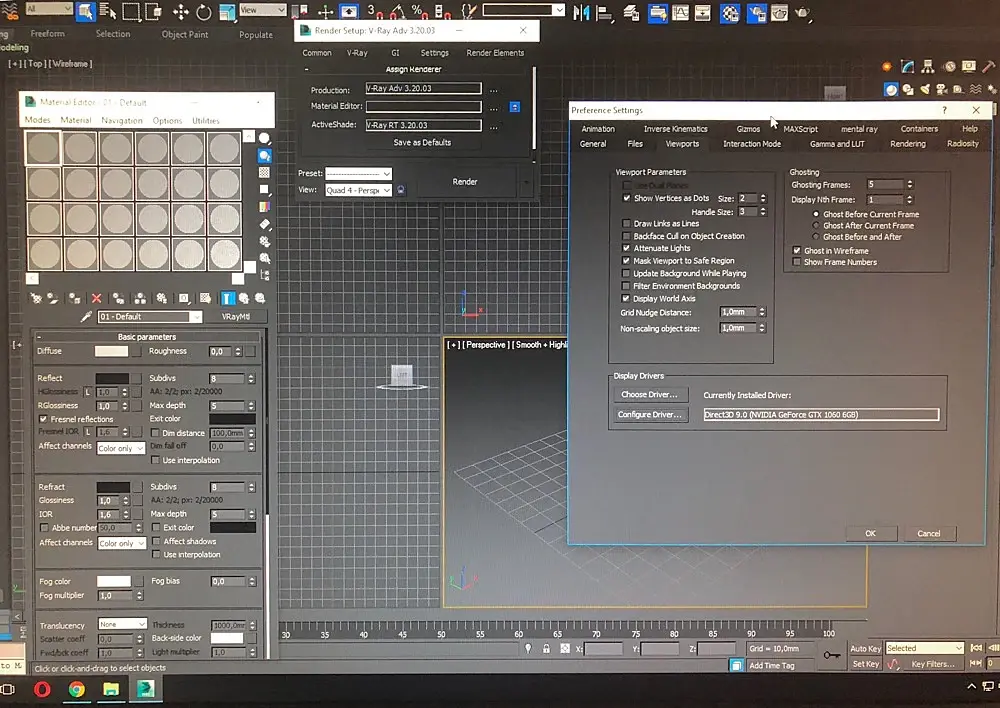Toggle Ghost in Wireframe checkbox

click(x=797, y=251)
